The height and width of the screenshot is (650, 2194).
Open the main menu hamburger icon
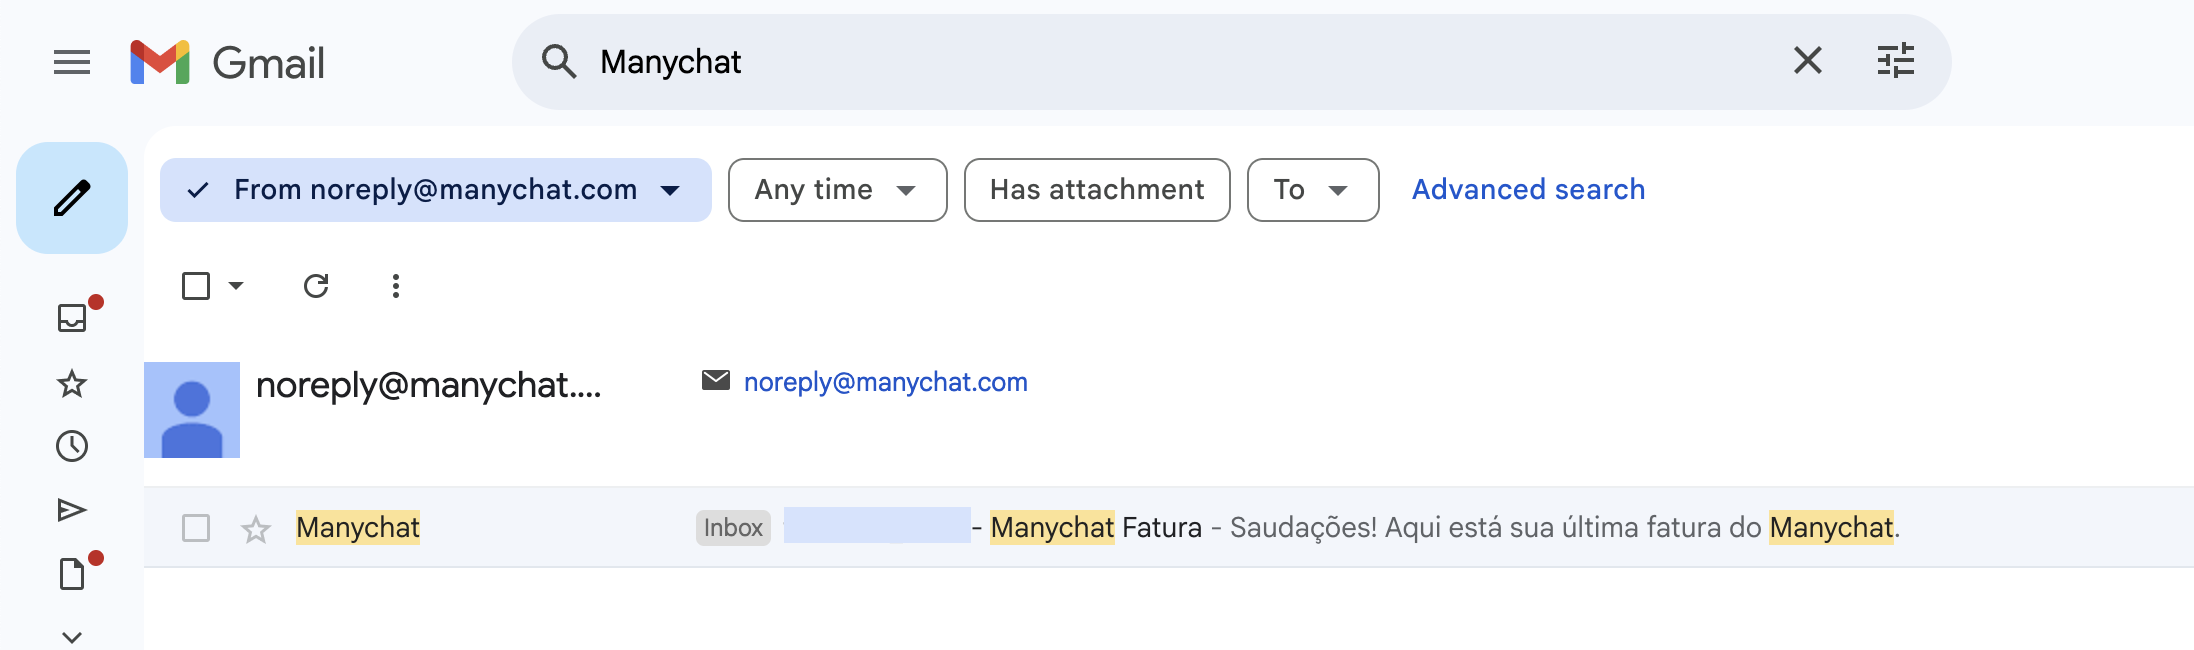point(72,62)
